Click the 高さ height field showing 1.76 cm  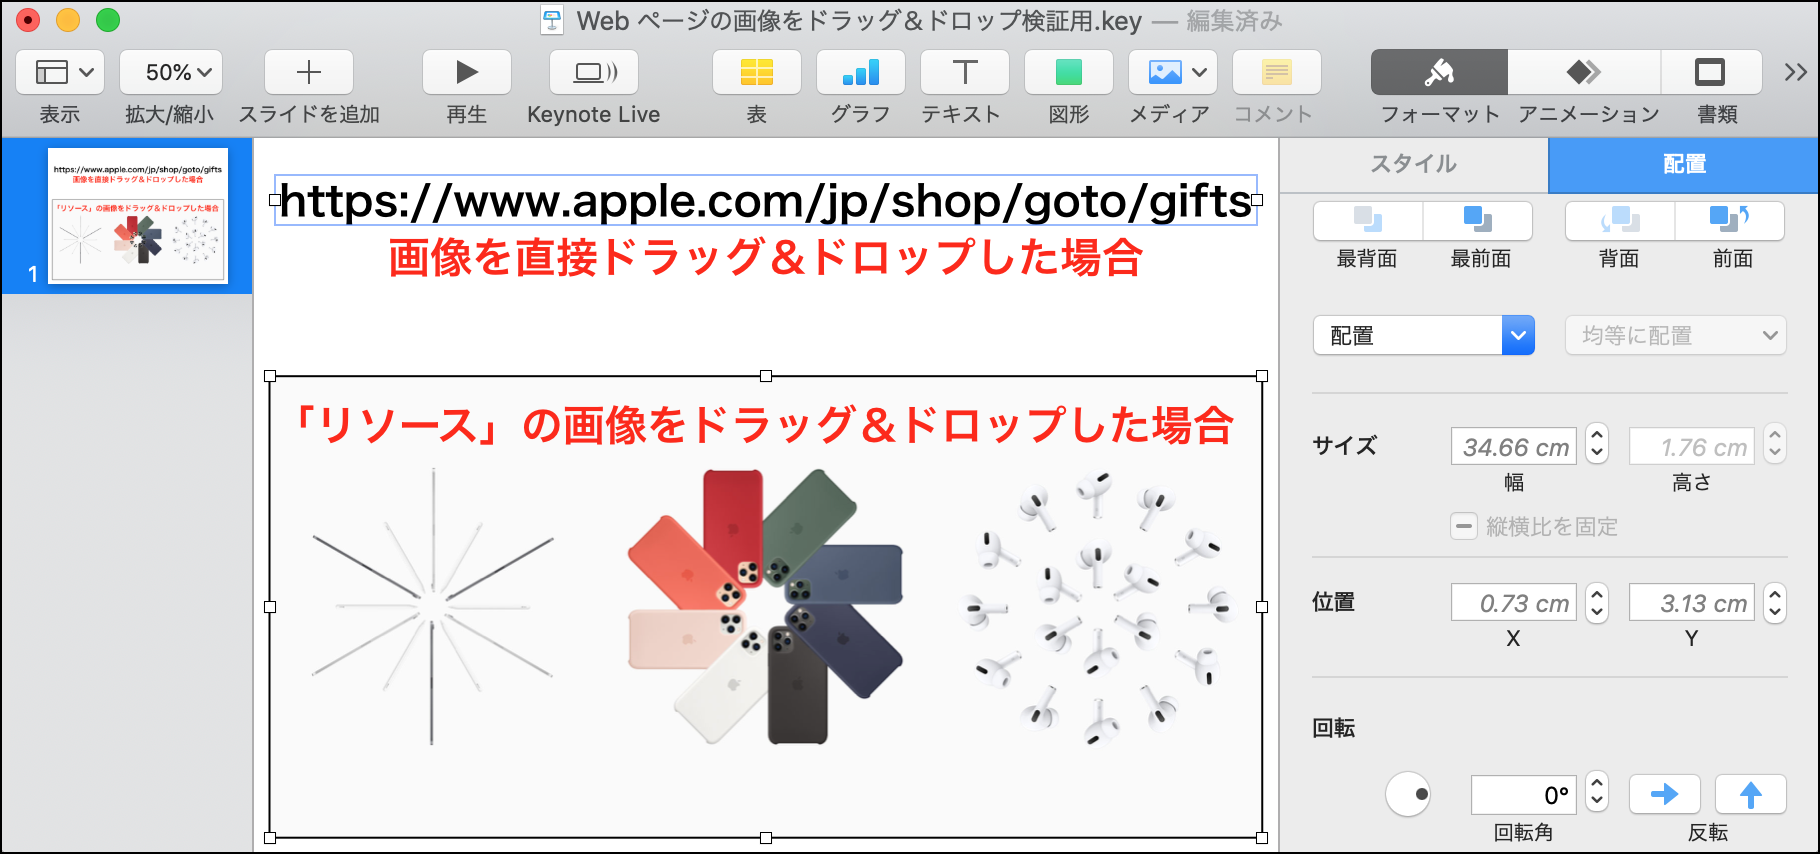tap(1692, 446)
